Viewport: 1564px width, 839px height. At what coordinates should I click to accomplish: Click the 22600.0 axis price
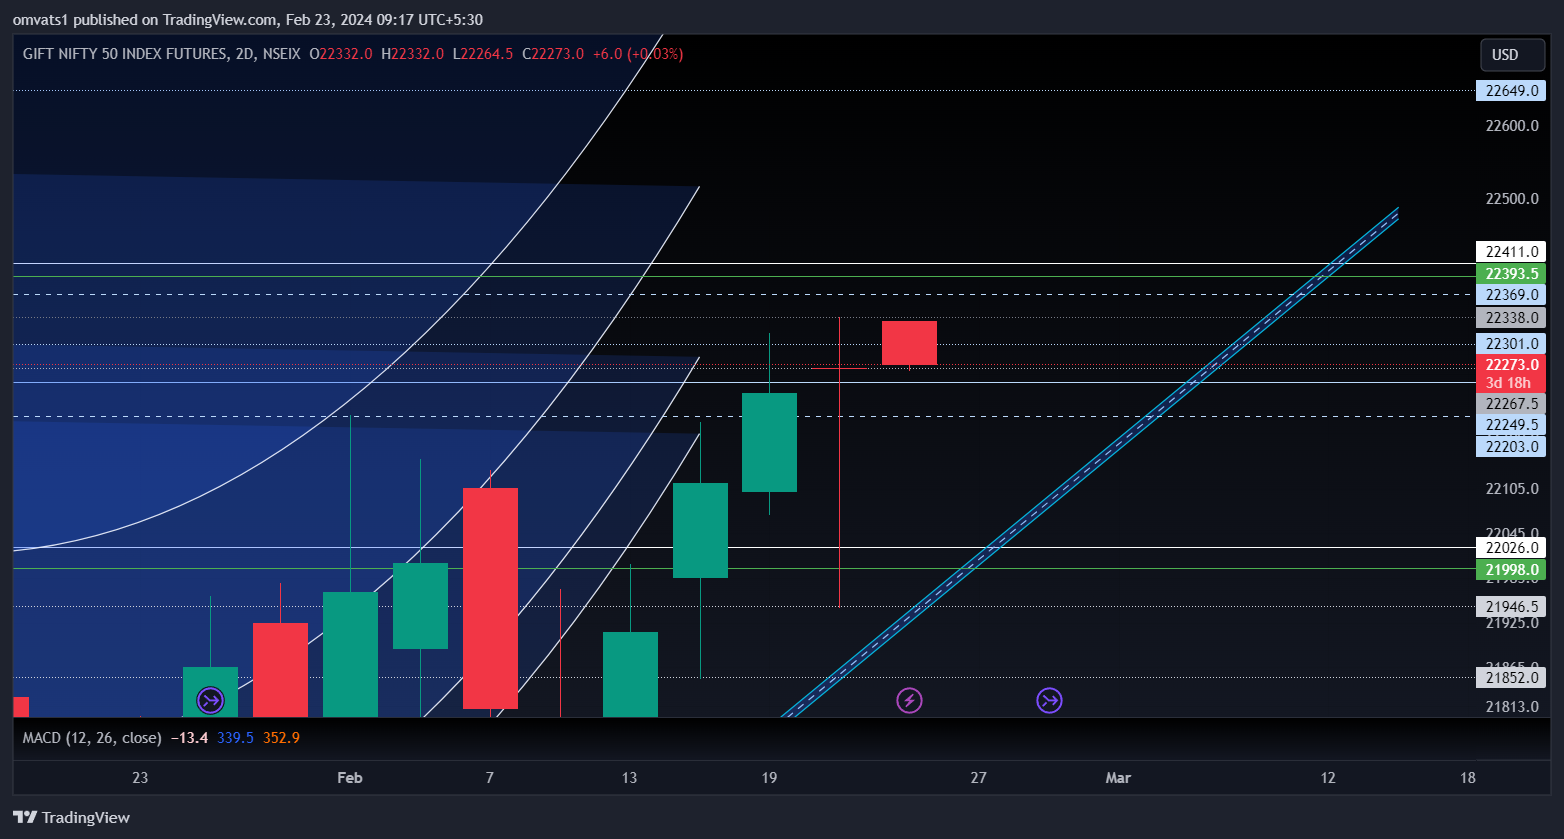point(1511,126)
